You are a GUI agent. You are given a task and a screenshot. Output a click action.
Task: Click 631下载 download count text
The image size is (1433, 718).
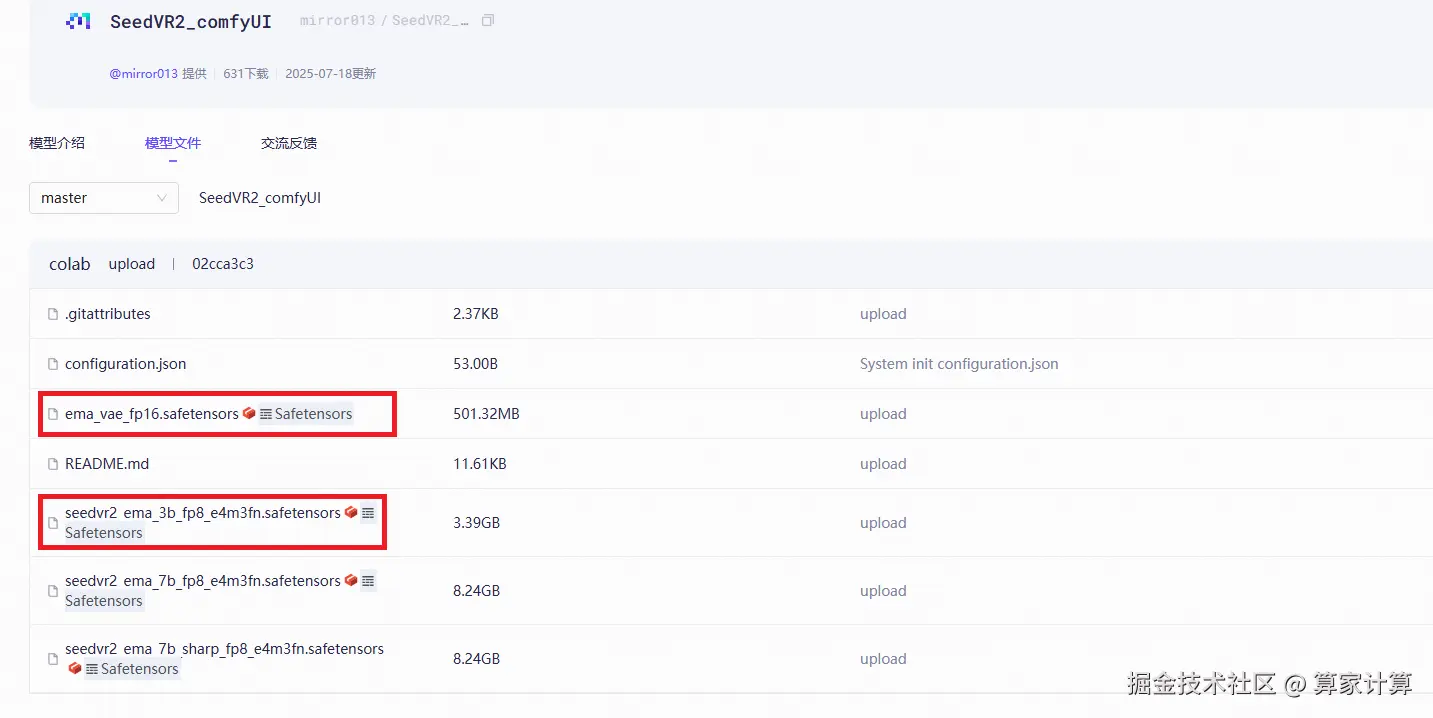(x=246, y=74)
